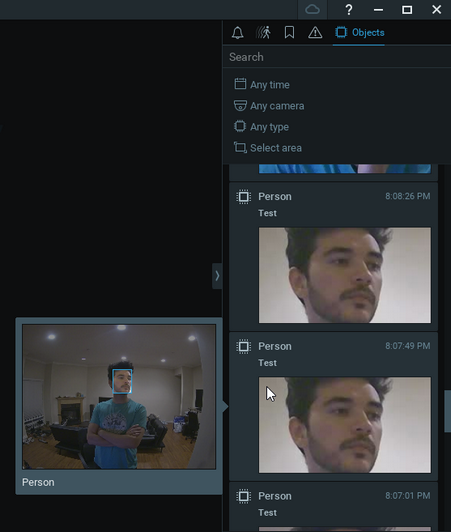Maximize the application window
The height and width of the screenshot is (532, 451).
point(407,10)
